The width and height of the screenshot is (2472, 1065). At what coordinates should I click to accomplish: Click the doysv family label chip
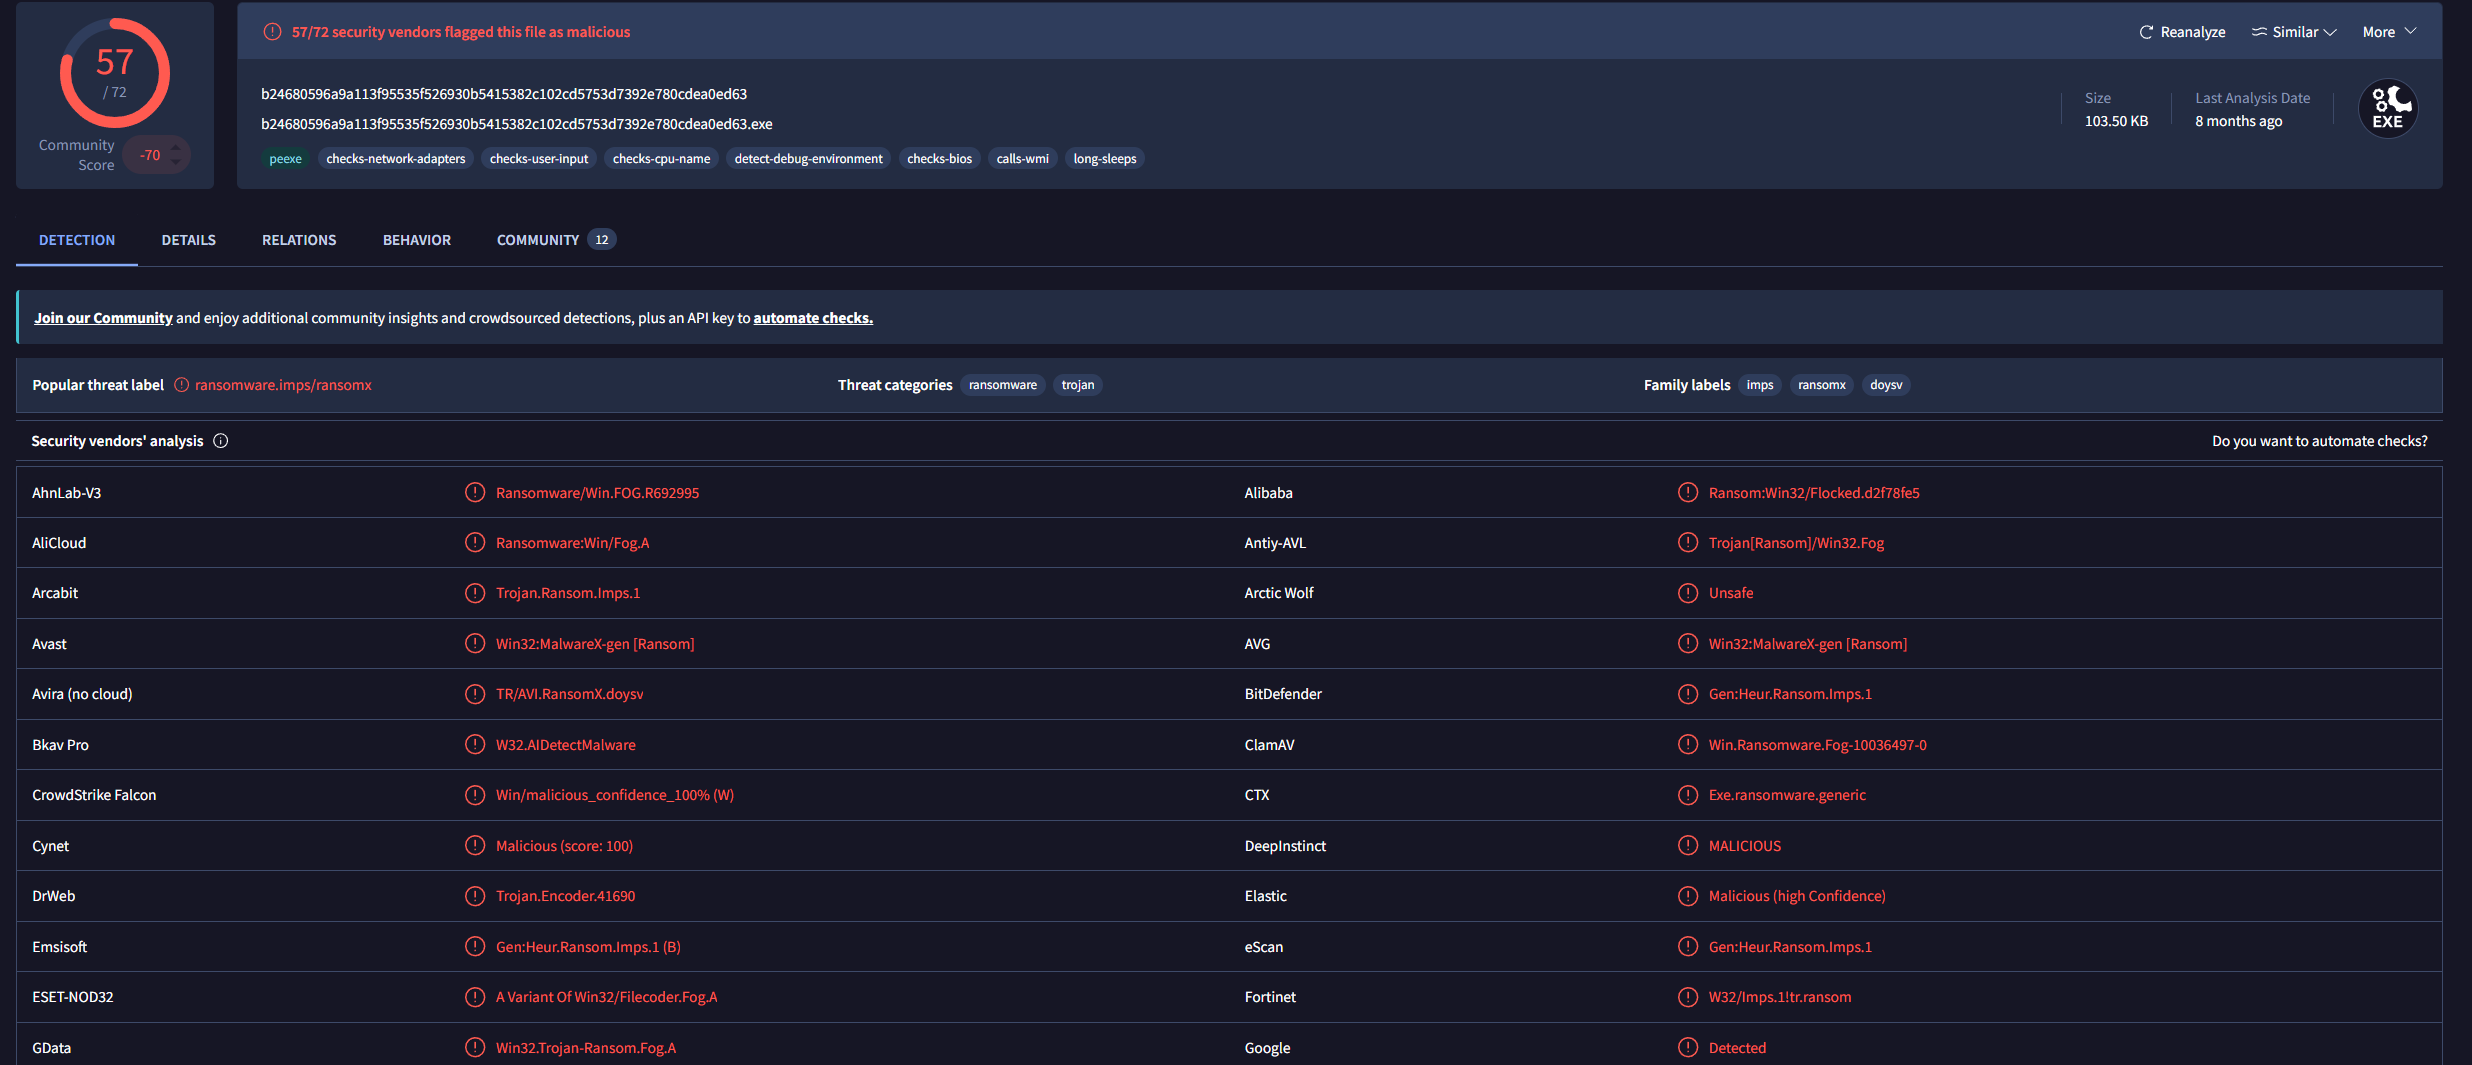[1886, 385]
